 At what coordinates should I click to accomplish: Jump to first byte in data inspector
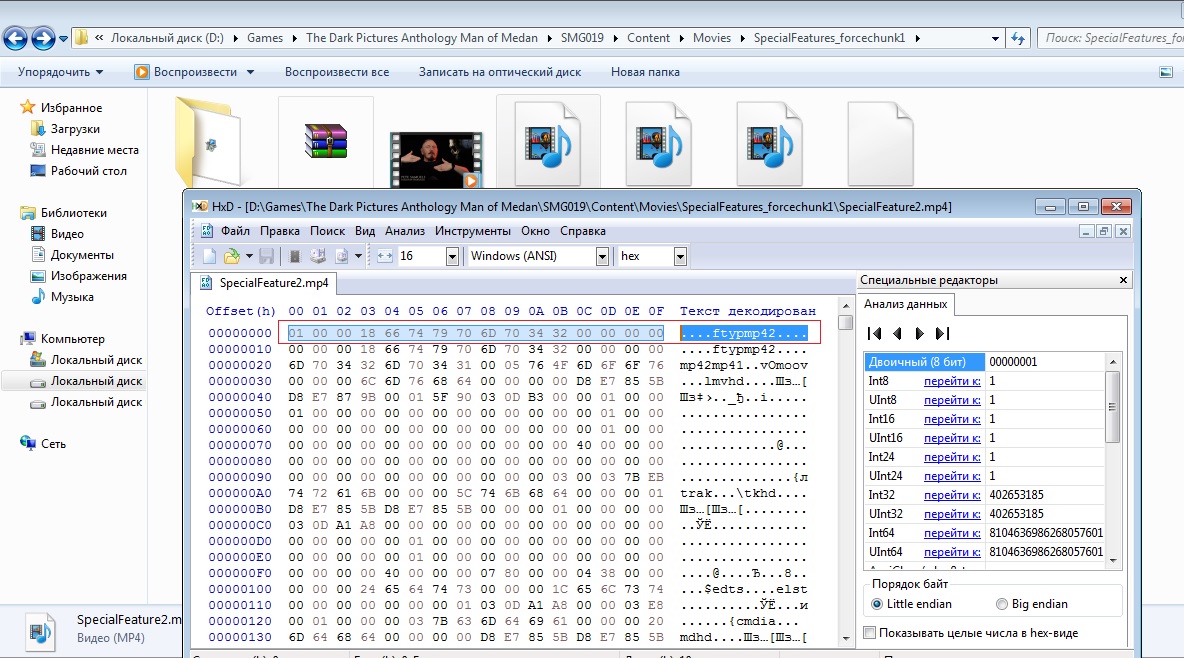click(874, 333)
